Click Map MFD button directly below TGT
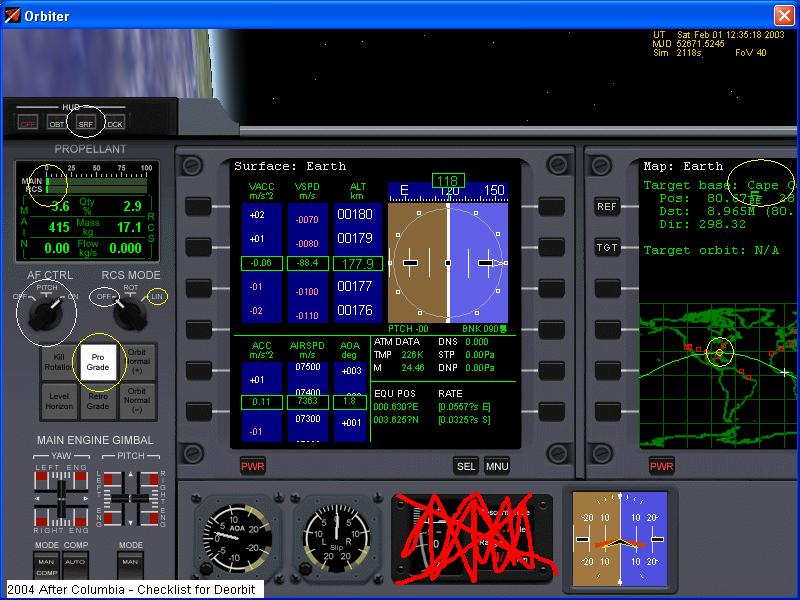 [607, 288]
